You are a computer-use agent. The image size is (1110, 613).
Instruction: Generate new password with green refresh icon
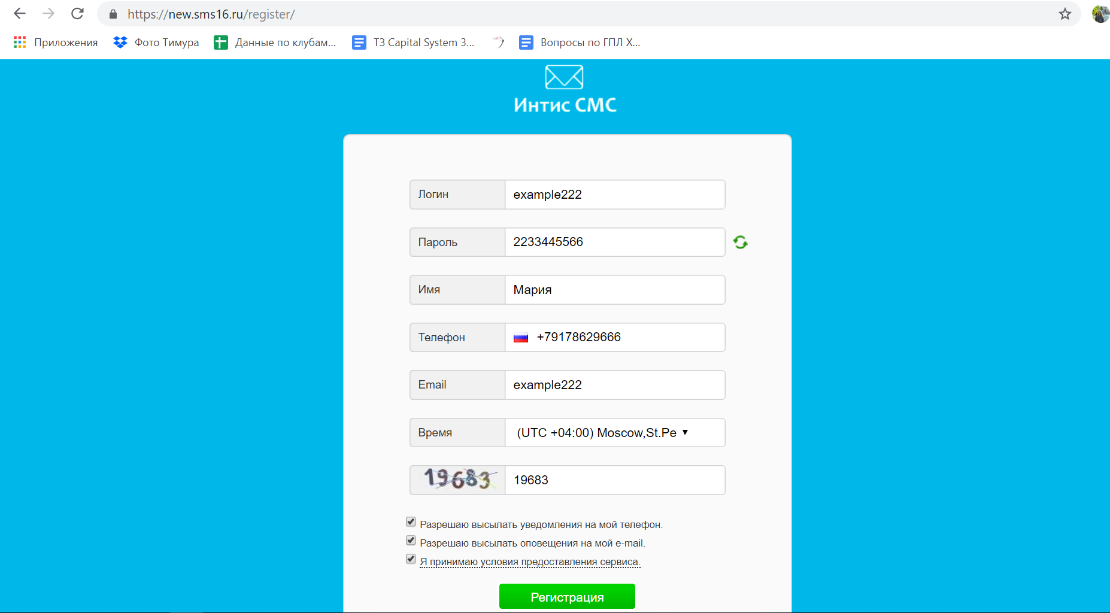(x=740, y=242)
